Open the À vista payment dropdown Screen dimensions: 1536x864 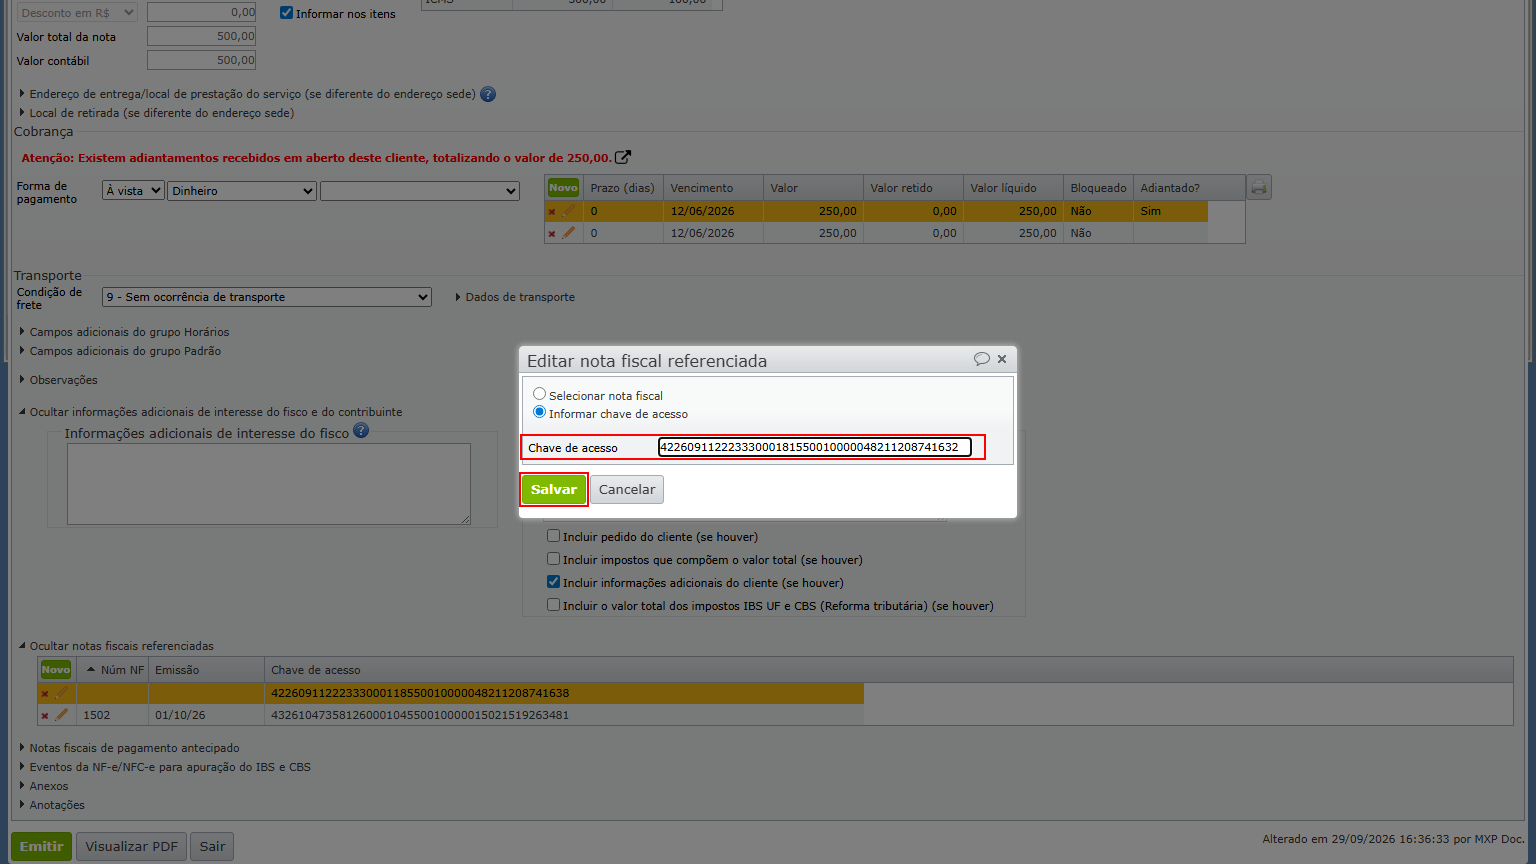[x=133, y=190]
